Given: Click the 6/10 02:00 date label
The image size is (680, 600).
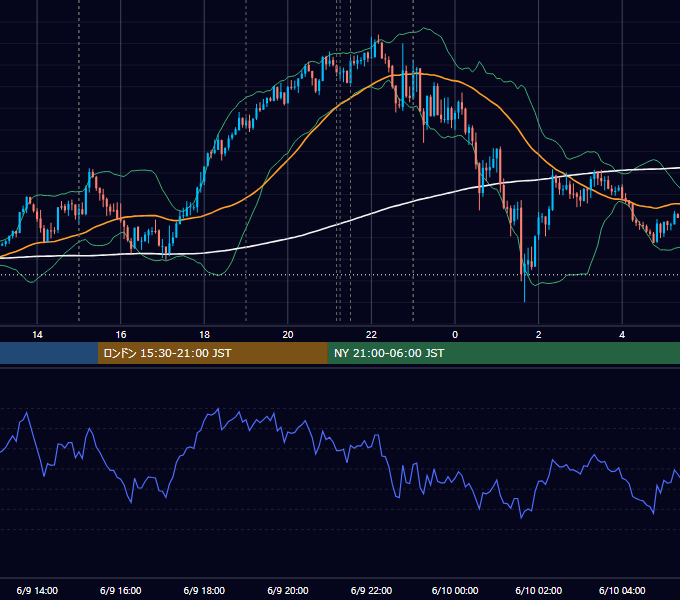Looking at the screenshot, I should pyautogui.click(x=539, y=590).
